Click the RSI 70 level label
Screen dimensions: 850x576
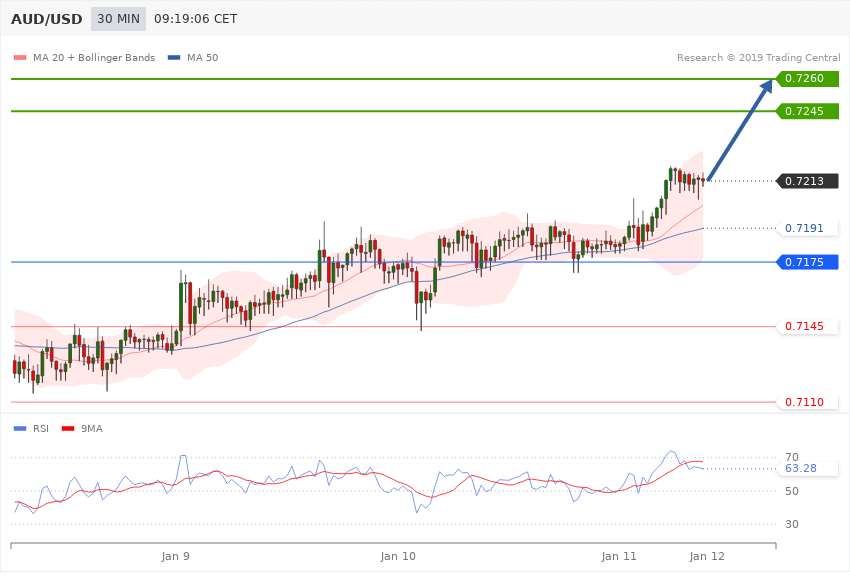click(x=792, y=457)
